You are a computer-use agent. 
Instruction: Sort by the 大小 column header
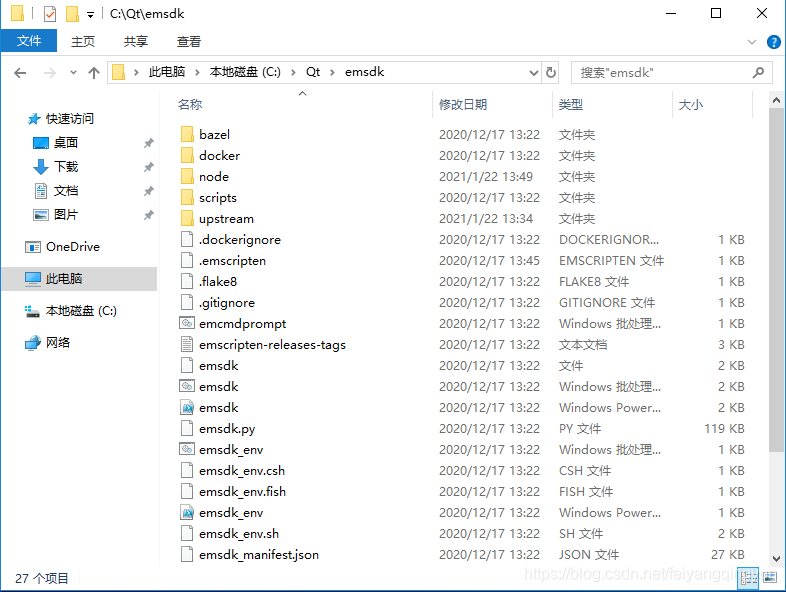tap(690, 104)
